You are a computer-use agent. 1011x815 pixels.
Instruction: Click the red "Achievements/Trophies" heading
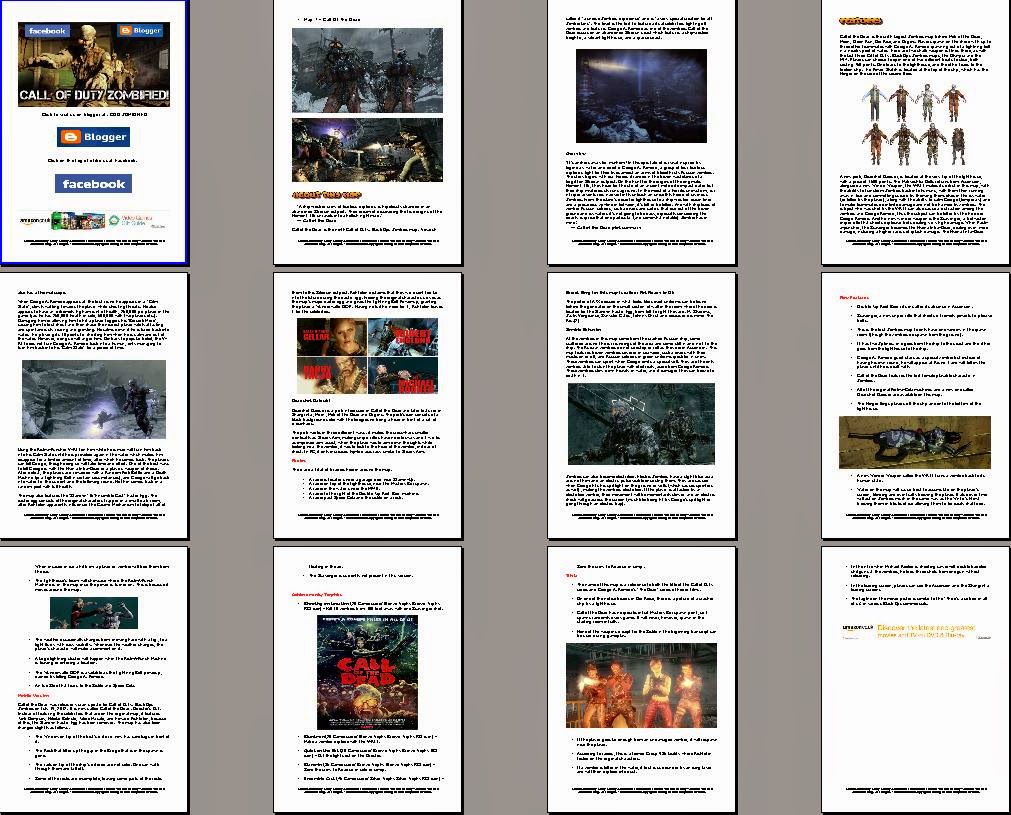pyautogui.click(x=317, y=594)
